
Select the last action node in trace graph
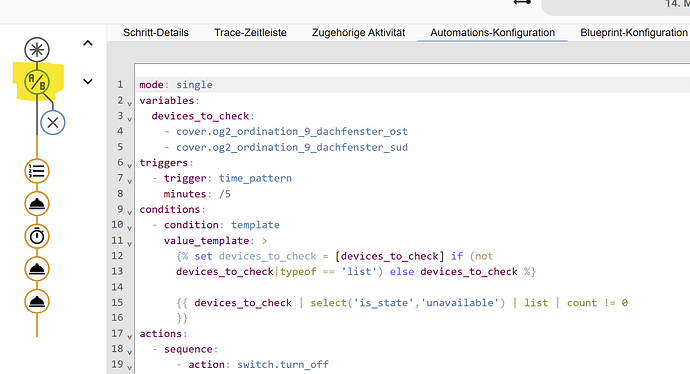(37, 301)
